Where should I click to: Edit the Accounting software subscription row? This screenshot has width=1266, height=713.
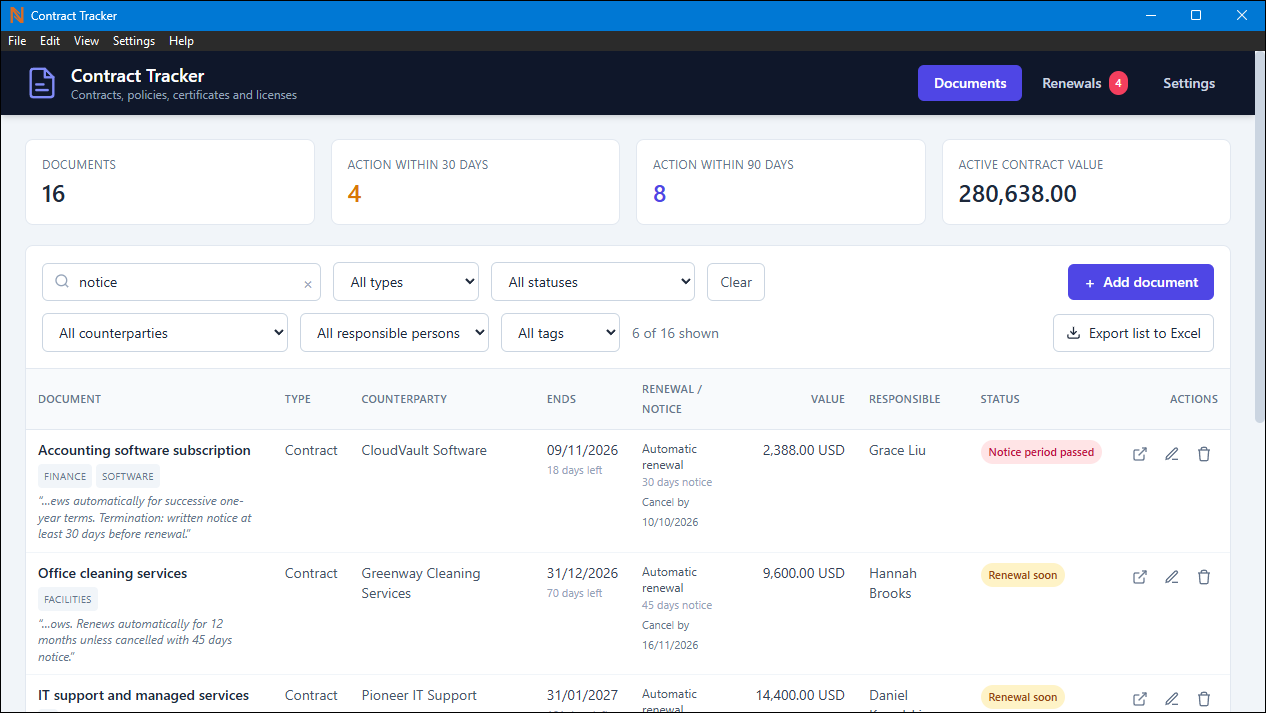[x=1172, y=454]
